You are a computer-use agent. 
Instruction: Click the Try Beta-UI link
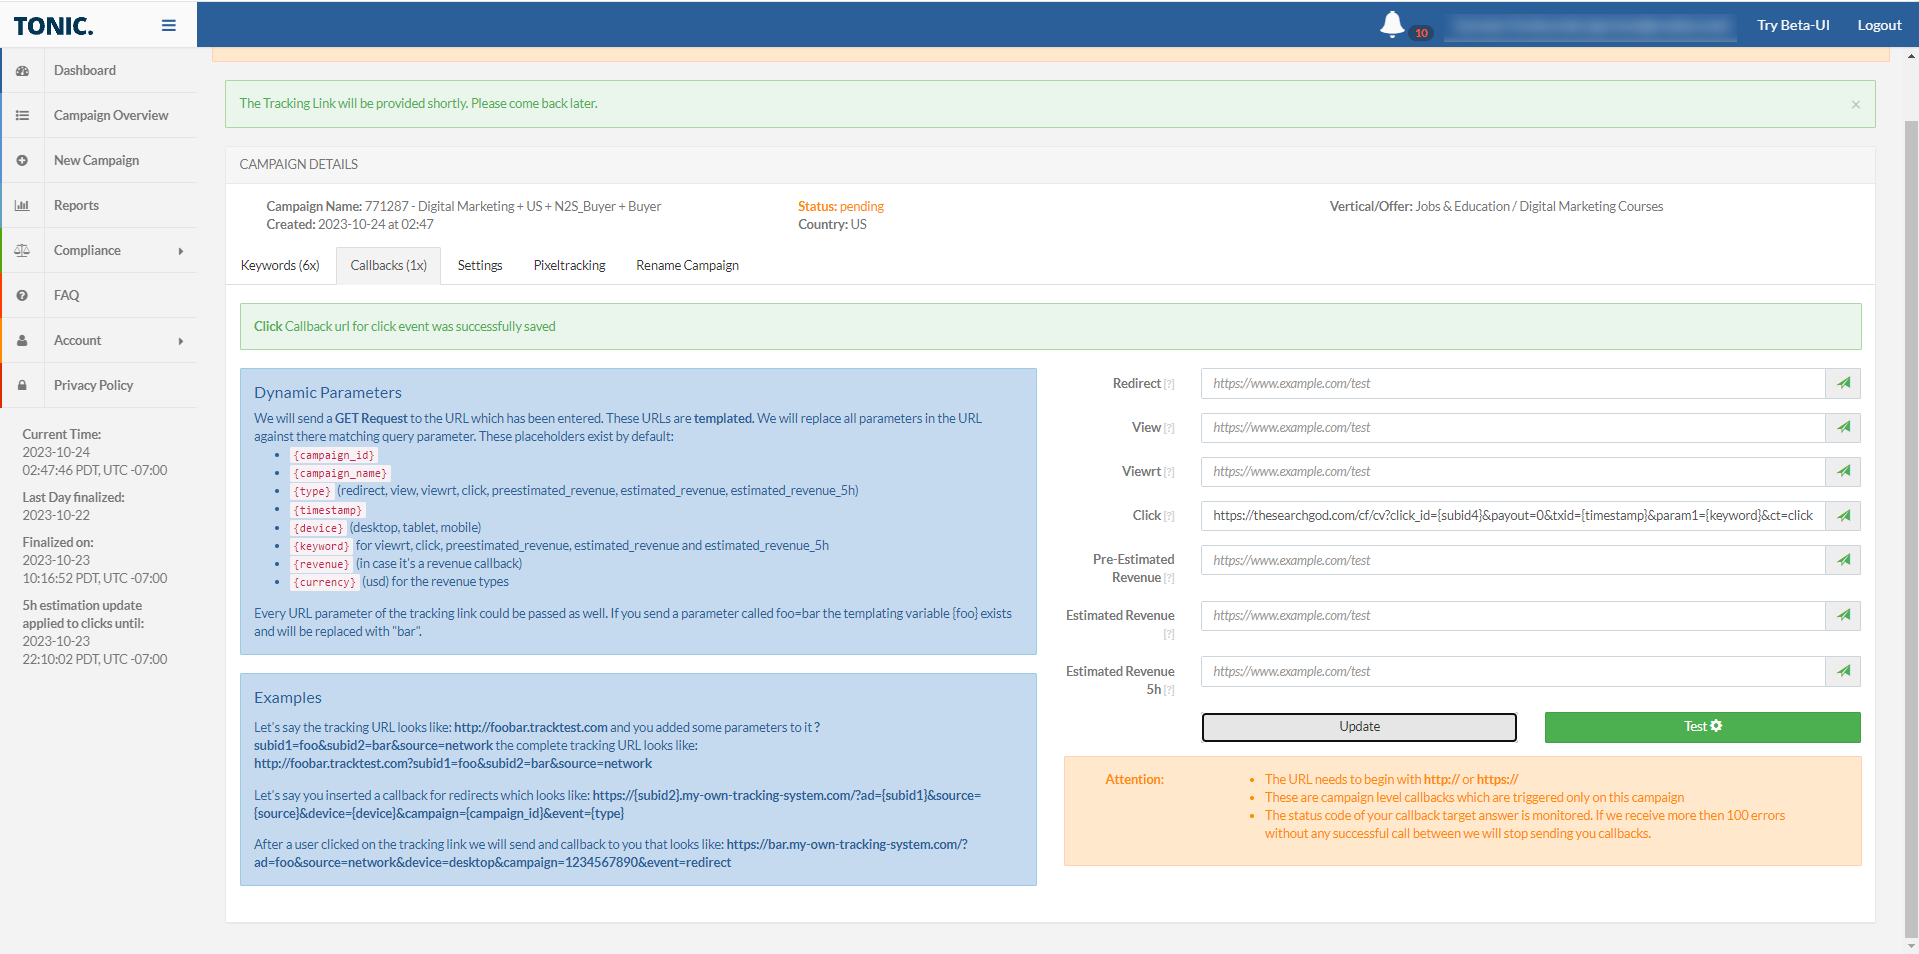1793,25
